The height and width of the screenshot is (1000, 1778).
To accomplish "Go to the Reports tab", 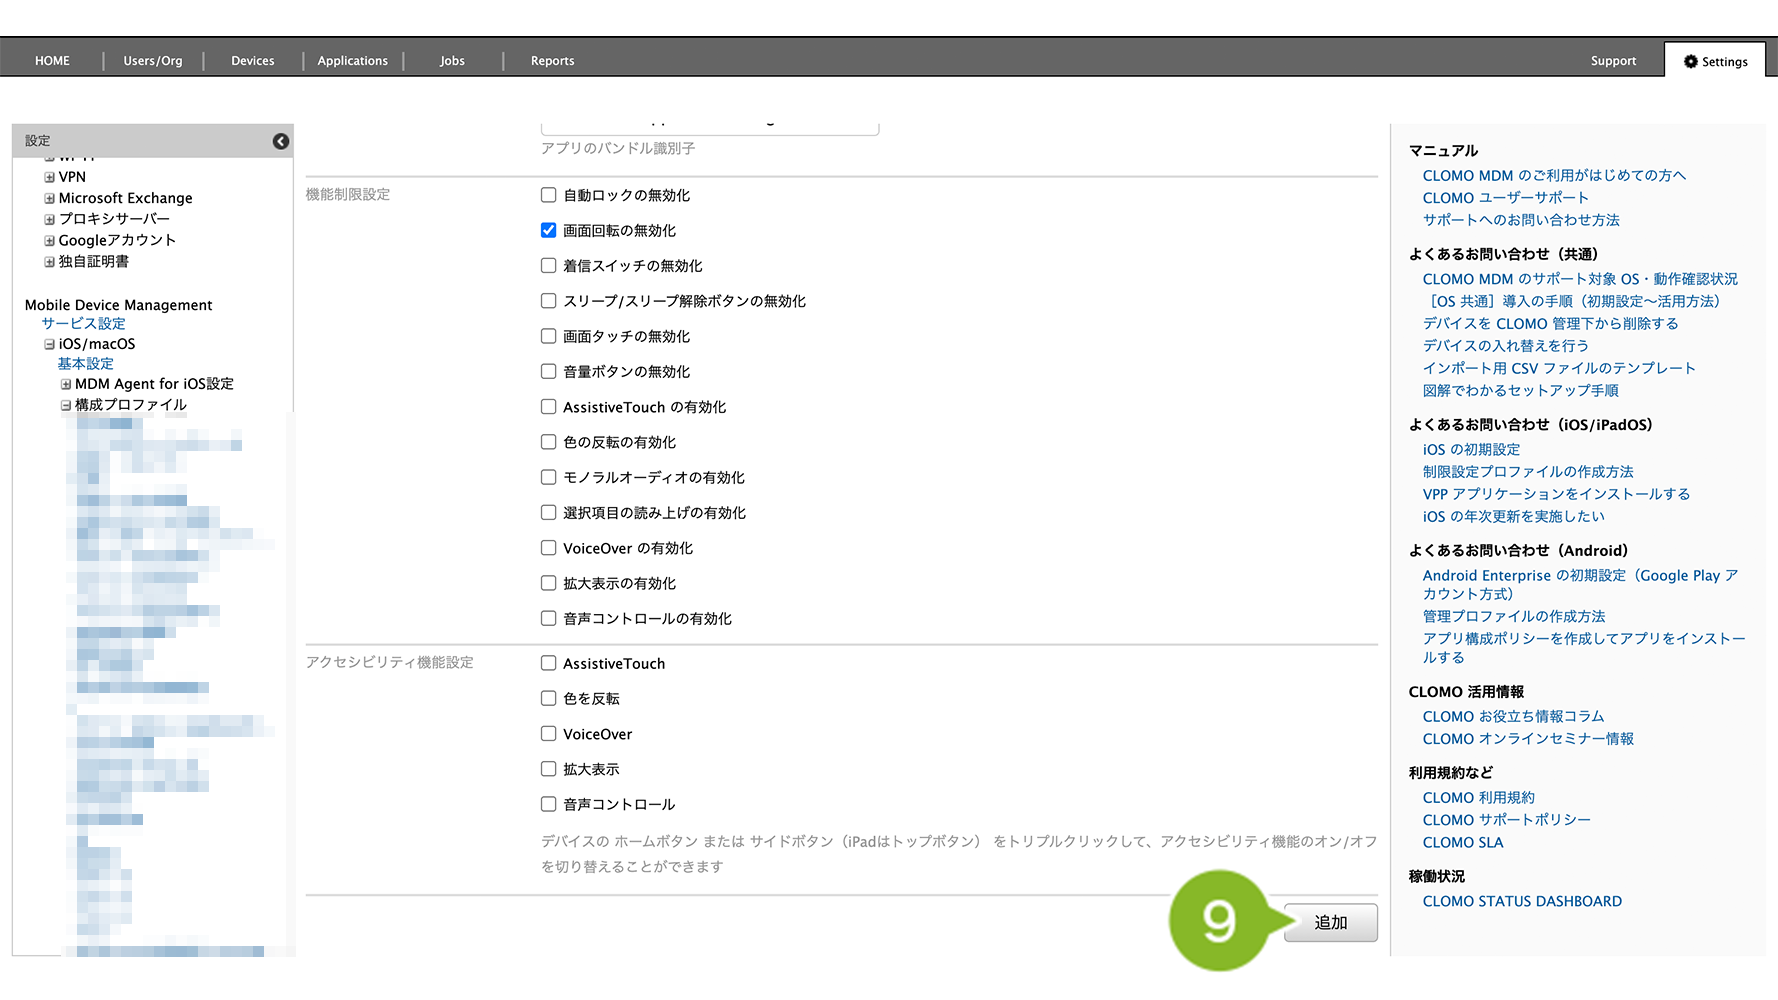I will 552,61.
